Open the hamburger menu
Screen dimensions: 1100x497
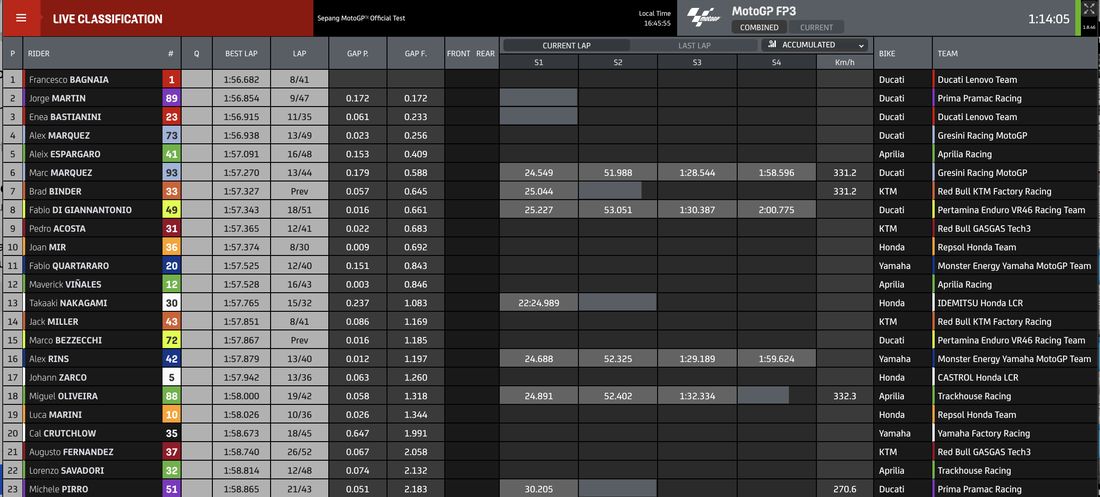(21, 18)
